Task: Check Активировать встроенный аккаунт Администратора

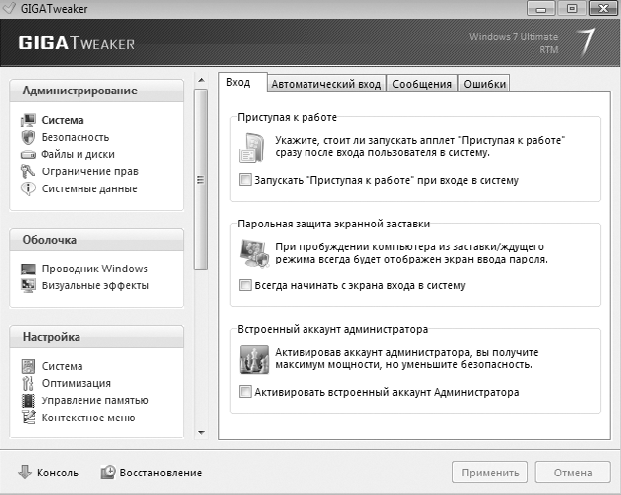Action: [x=246, y=393]
